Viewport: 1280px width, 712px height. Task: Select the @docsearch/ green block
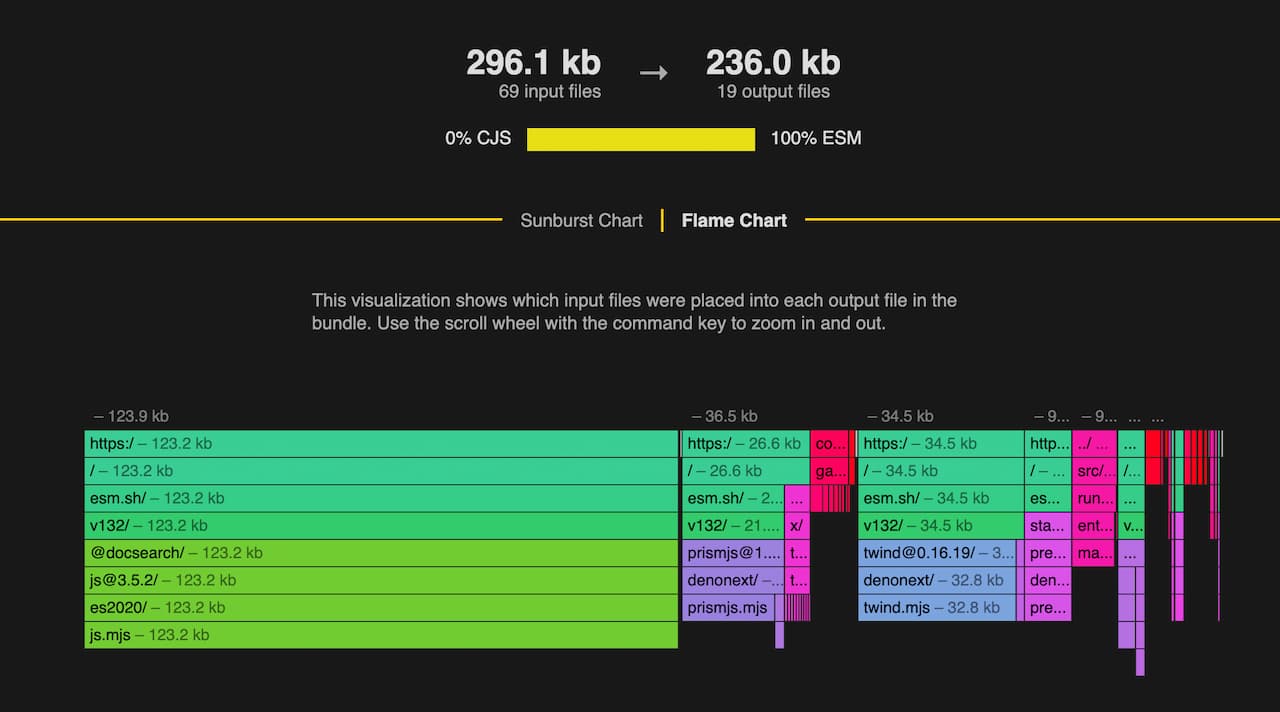tap(380, 552)
